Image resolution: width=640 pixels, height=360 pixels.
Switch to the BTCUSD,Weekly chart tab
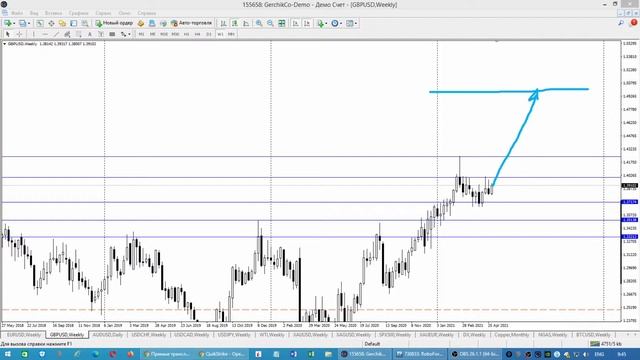(x=593, y=335)
